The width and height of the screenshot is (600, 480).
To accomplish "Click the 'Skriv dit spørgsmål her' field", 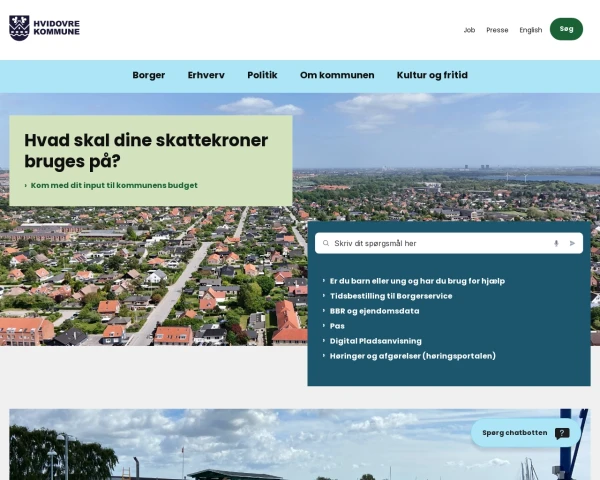I will click(x=449, y=243).
